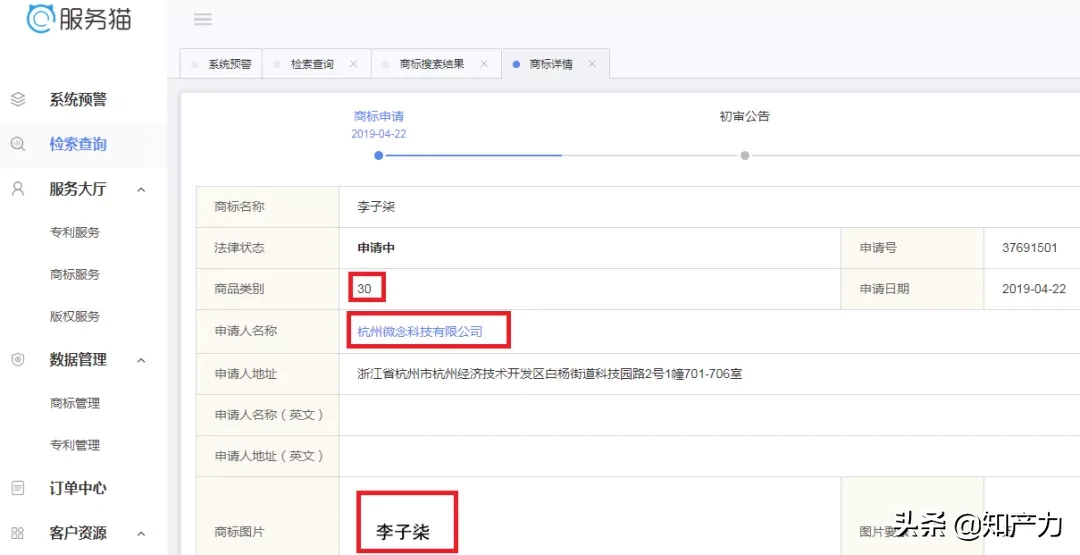Click the 数据管理 shield icon

[18, 359]
